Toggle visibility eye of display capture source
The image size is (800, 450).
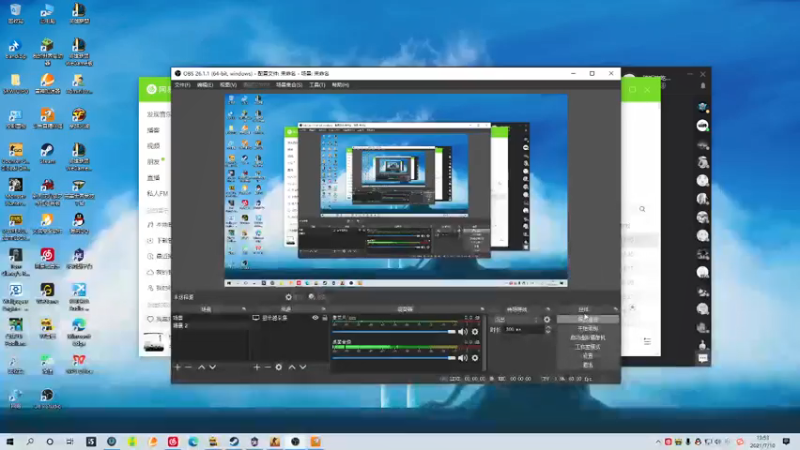pos(315,319)
